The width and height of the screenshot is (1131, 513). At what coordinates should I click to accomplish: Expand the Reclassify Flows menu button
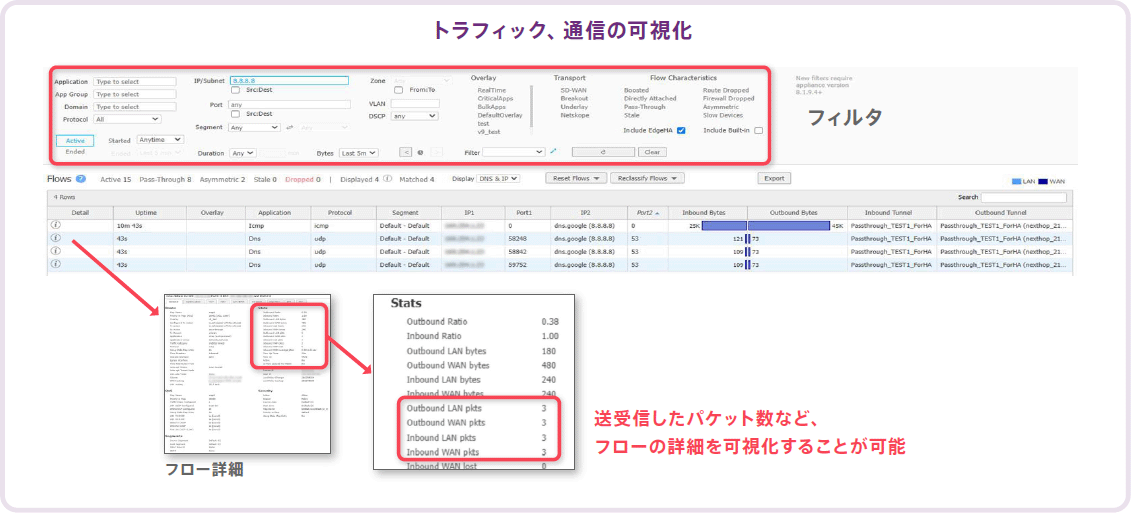pyautogui.click(x=647, y=178)
